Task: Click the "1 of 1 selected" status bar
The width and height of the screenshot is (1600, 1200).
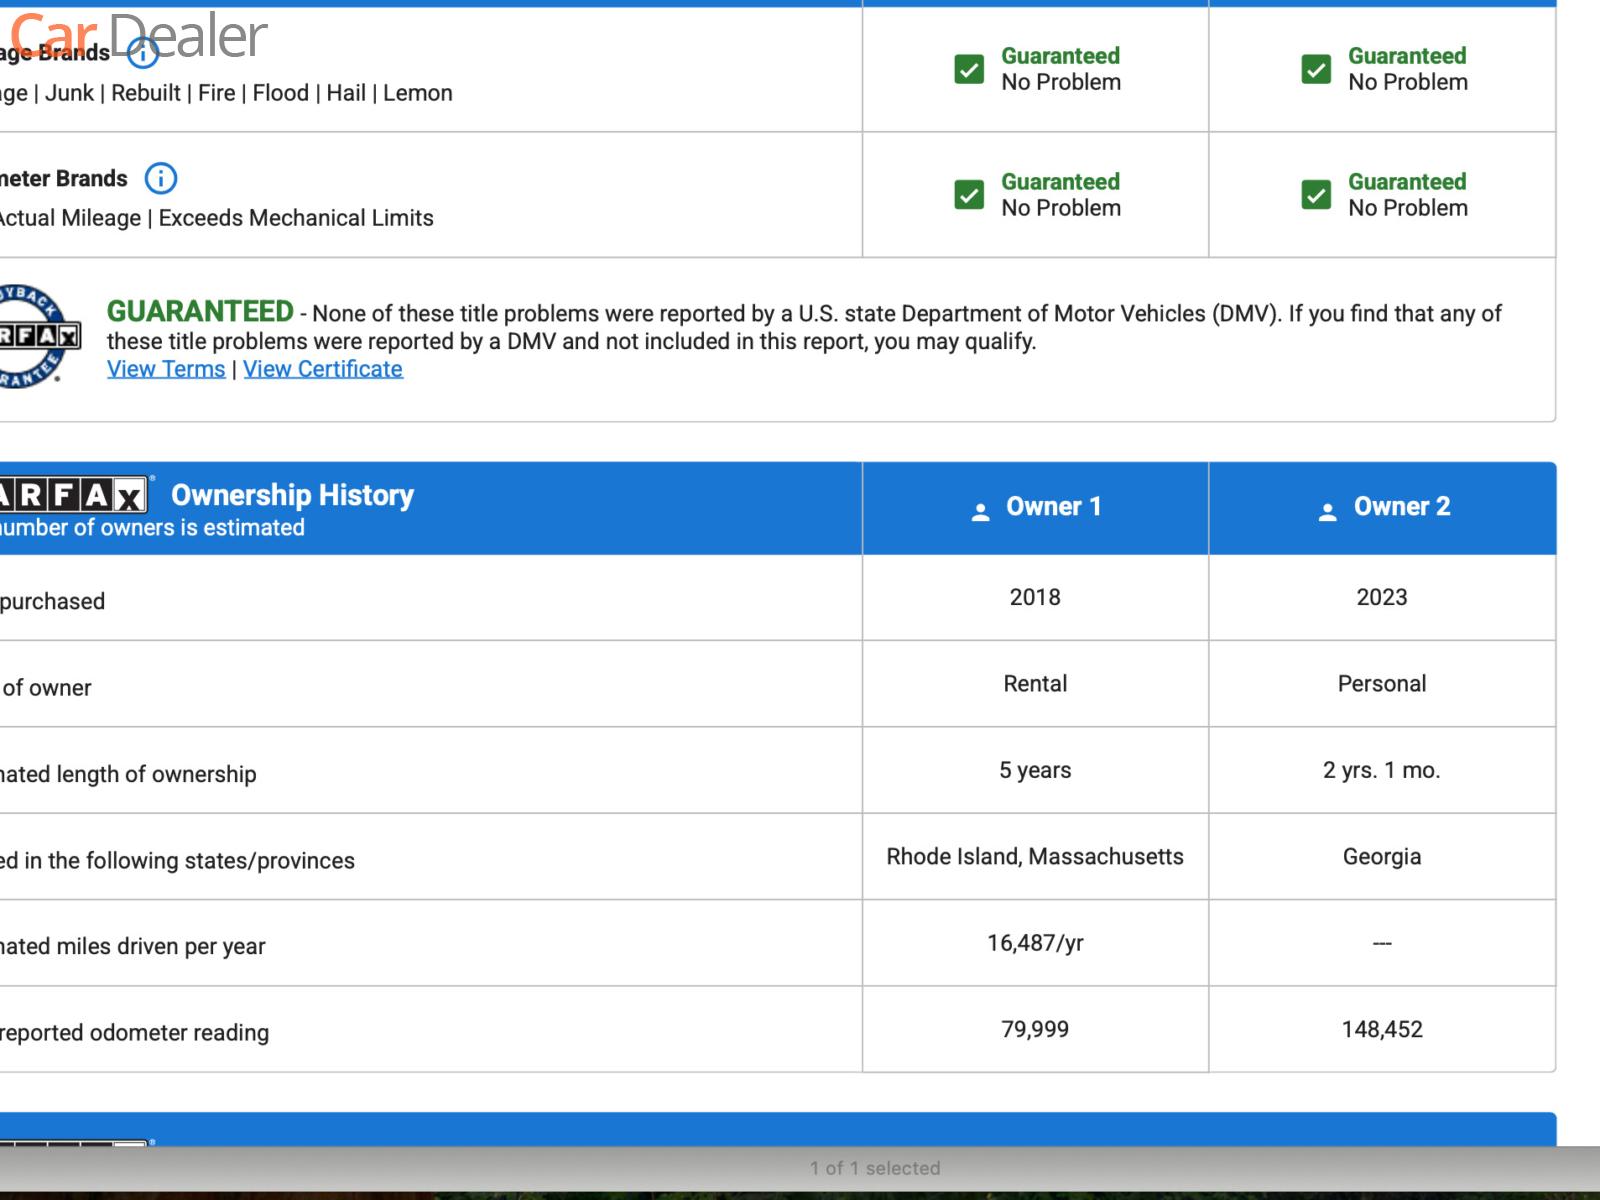Action: click(875, 1168)
